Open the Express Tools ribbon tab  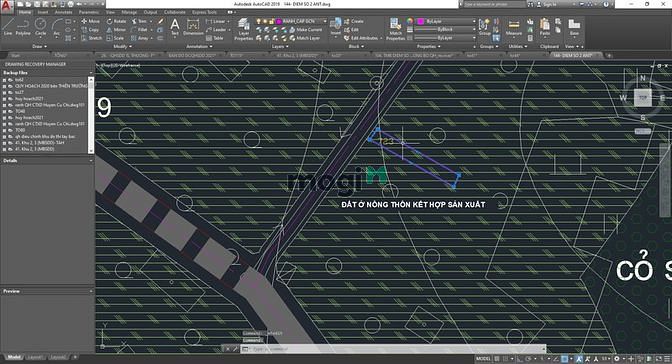(204, 12)
